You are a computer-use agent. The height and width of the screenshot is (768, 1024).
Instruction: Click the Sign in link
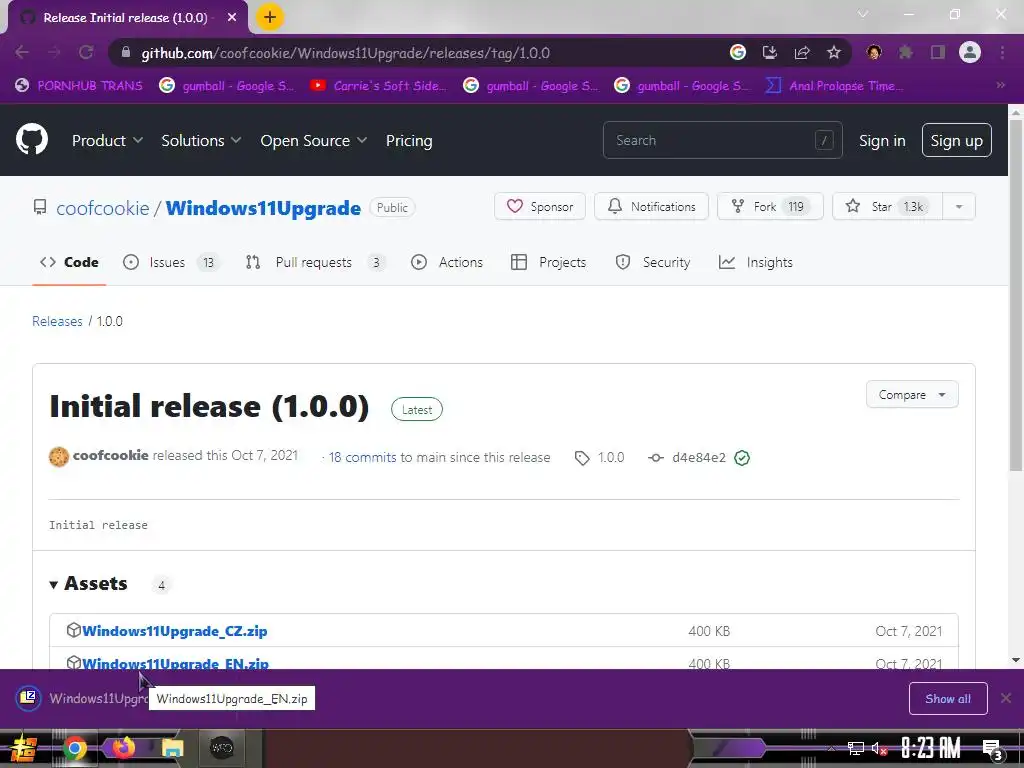tap(882, 140)
